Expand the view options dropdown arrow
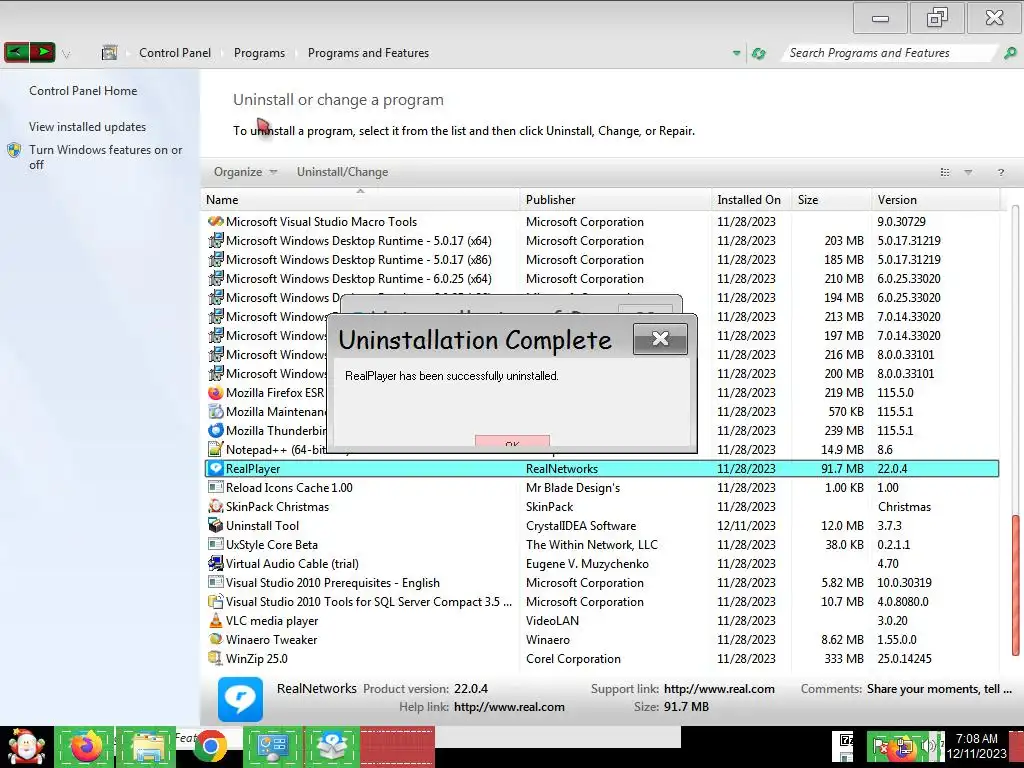This screenshot has width=1024, height=768. [x=968, y=172]
